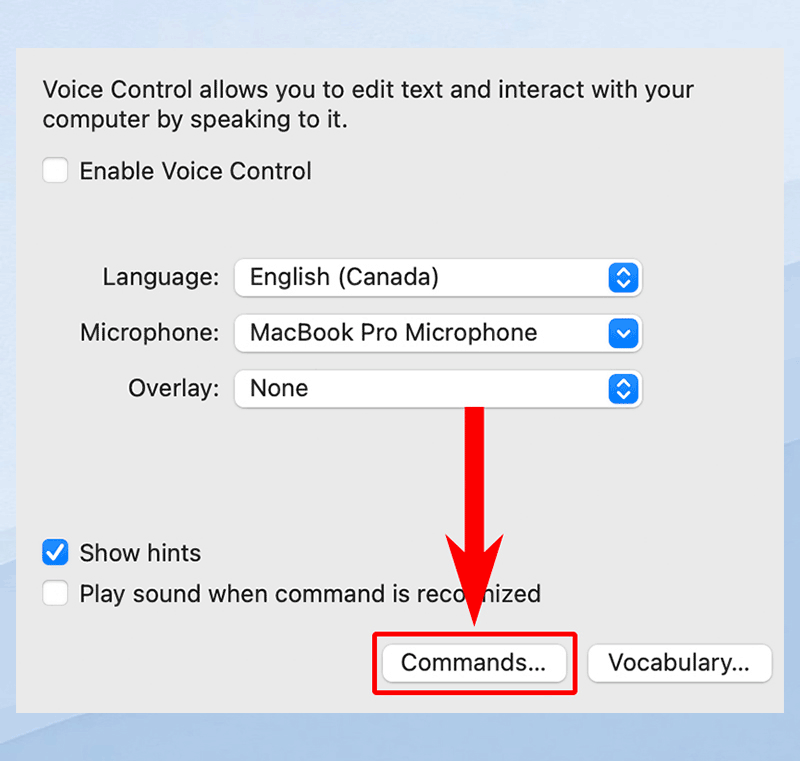This screenshot has height=761, width=800.
Task: Open the MacBook Pro Microphone dropdown
Action: point(420,333)
